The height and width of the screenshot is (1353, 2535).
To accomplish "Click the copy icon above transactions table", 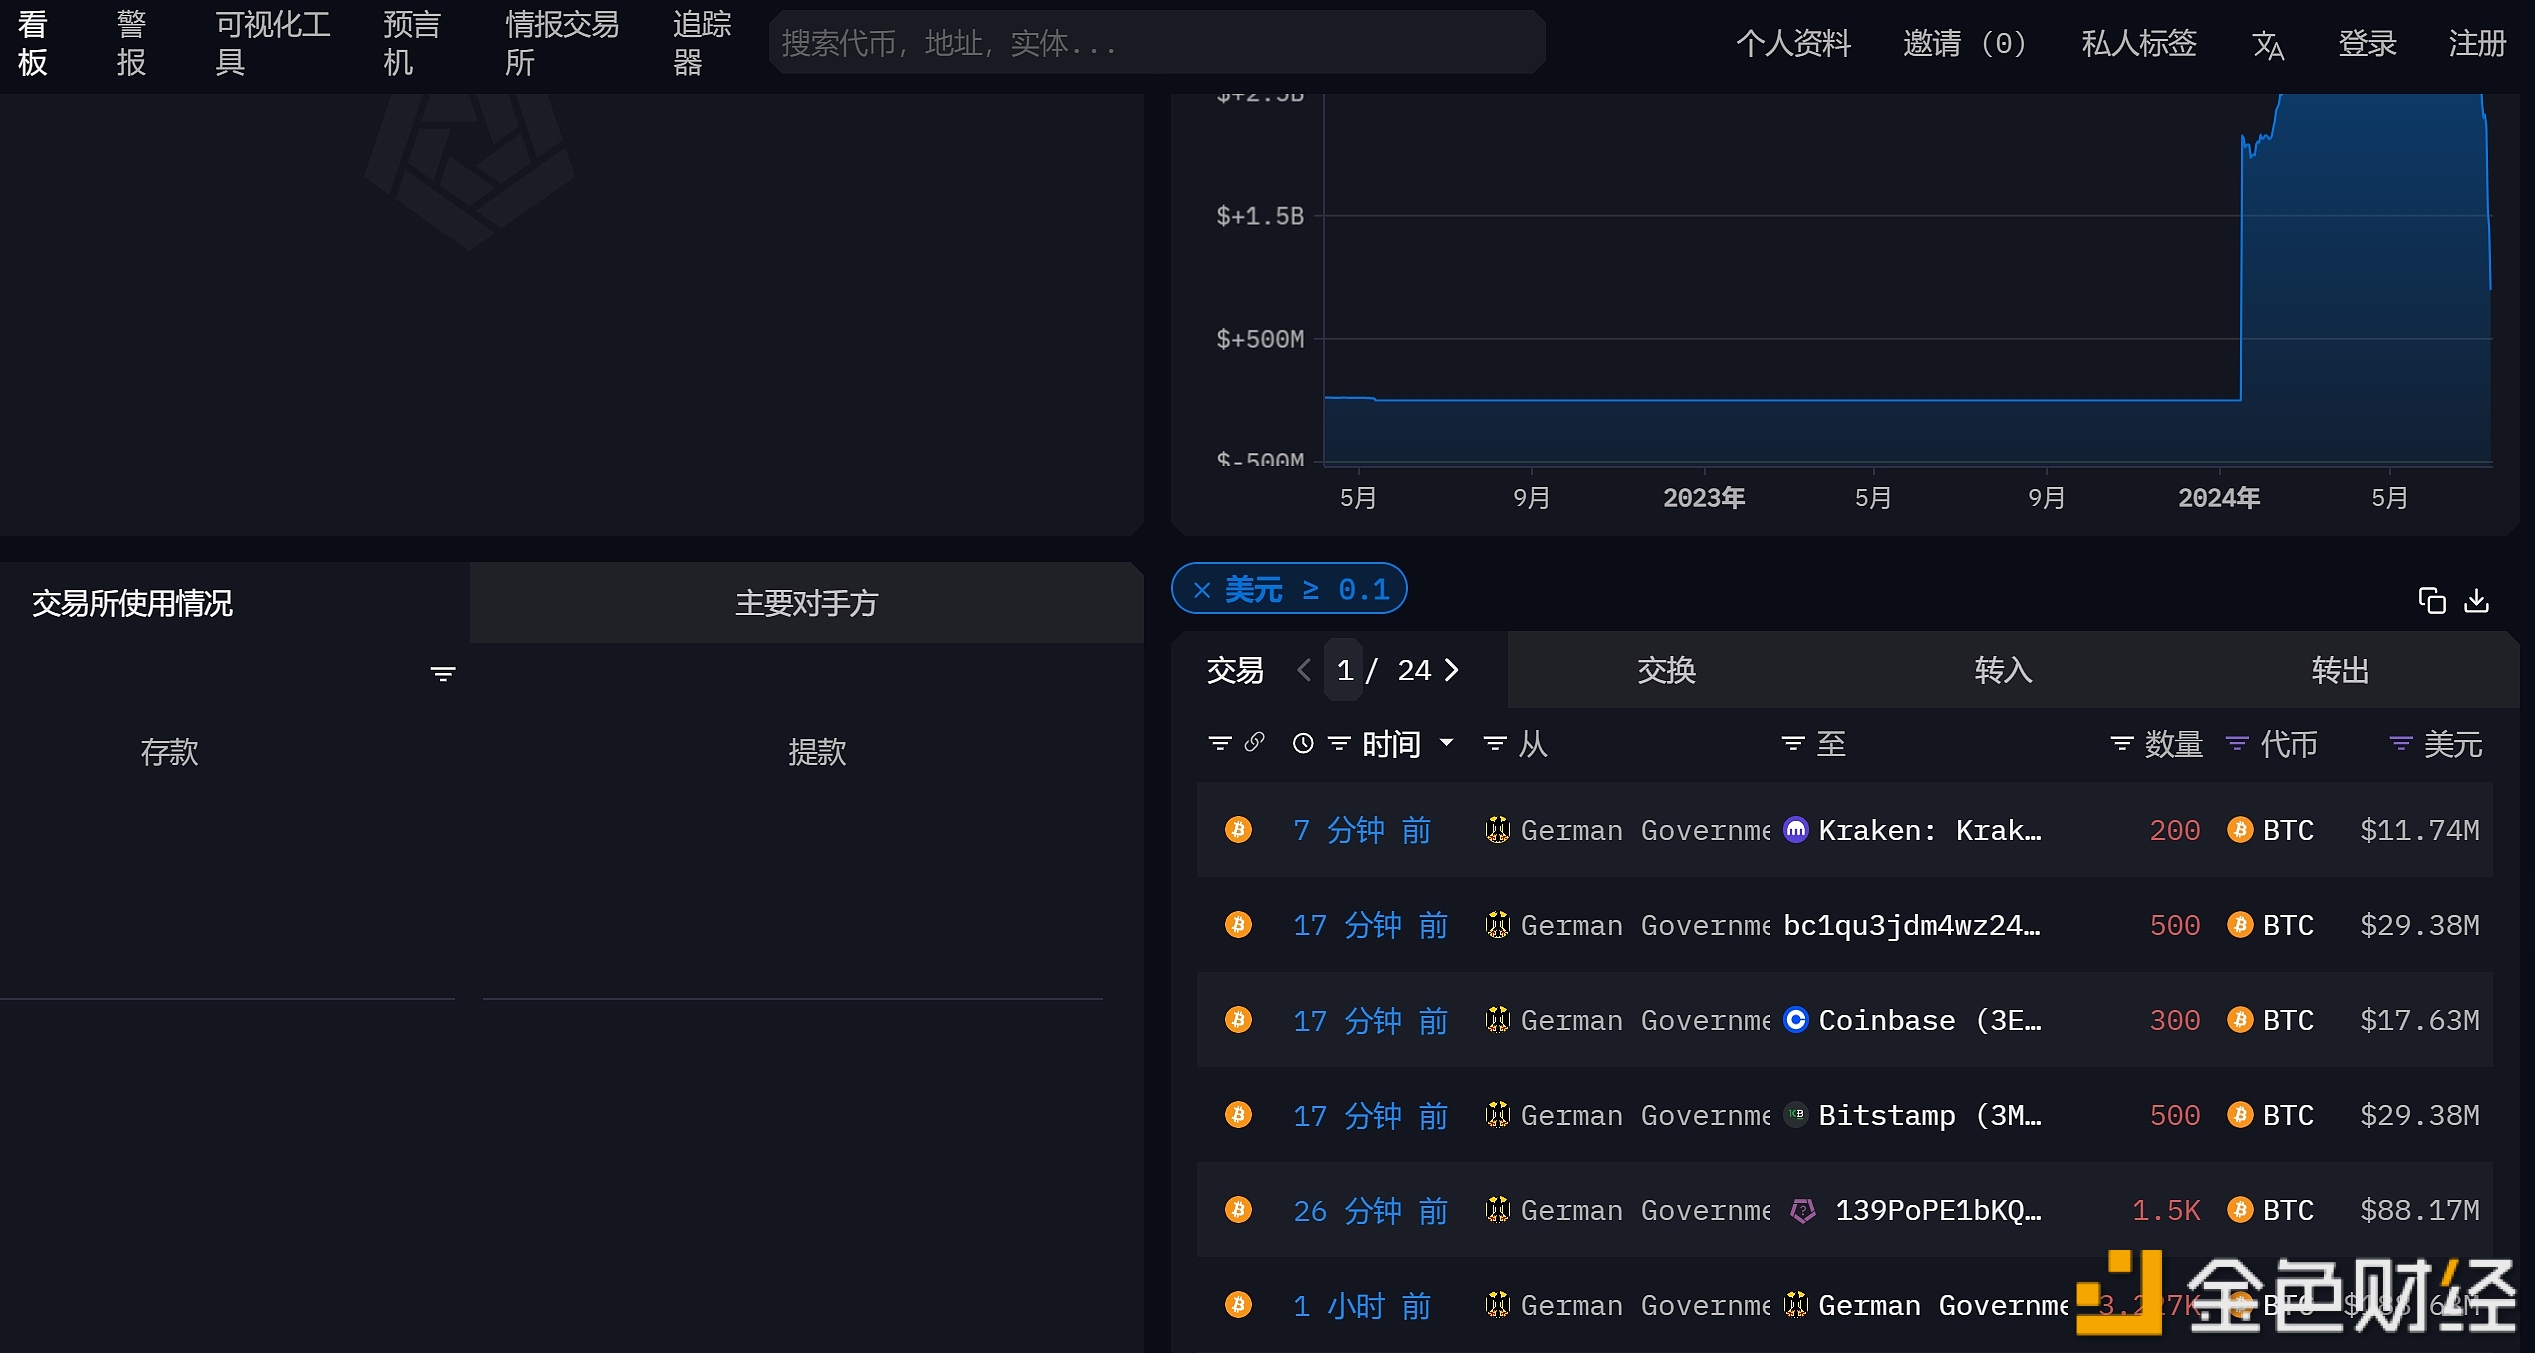I will coord(2432,601).
